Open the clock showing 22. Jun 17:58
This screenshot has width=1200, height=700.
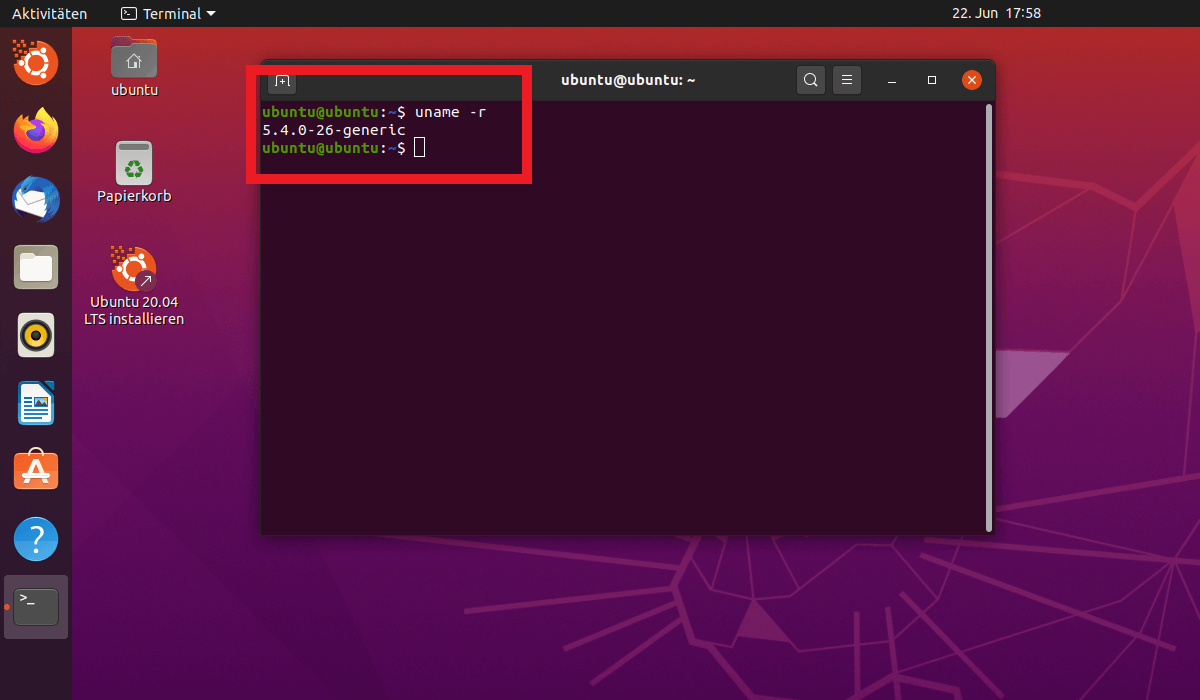pyautogui.click(x=995, y=14)
